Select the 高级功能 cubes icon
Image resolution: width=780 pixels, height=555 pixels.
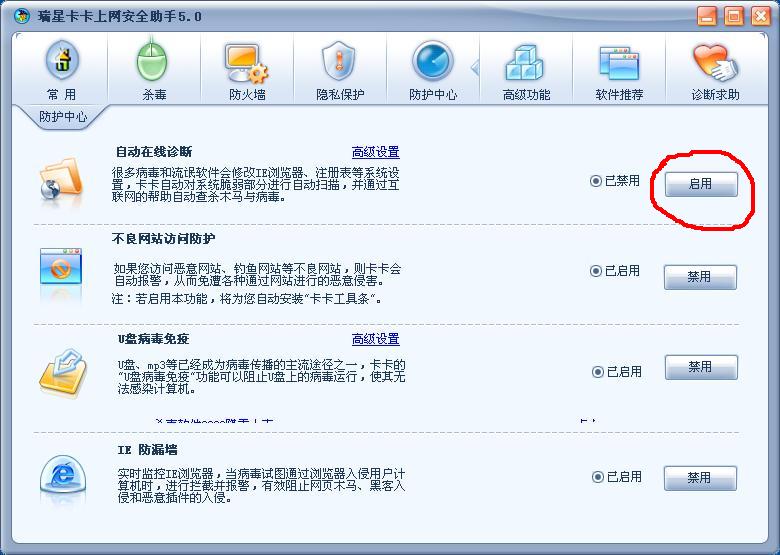tap(524, 63)
